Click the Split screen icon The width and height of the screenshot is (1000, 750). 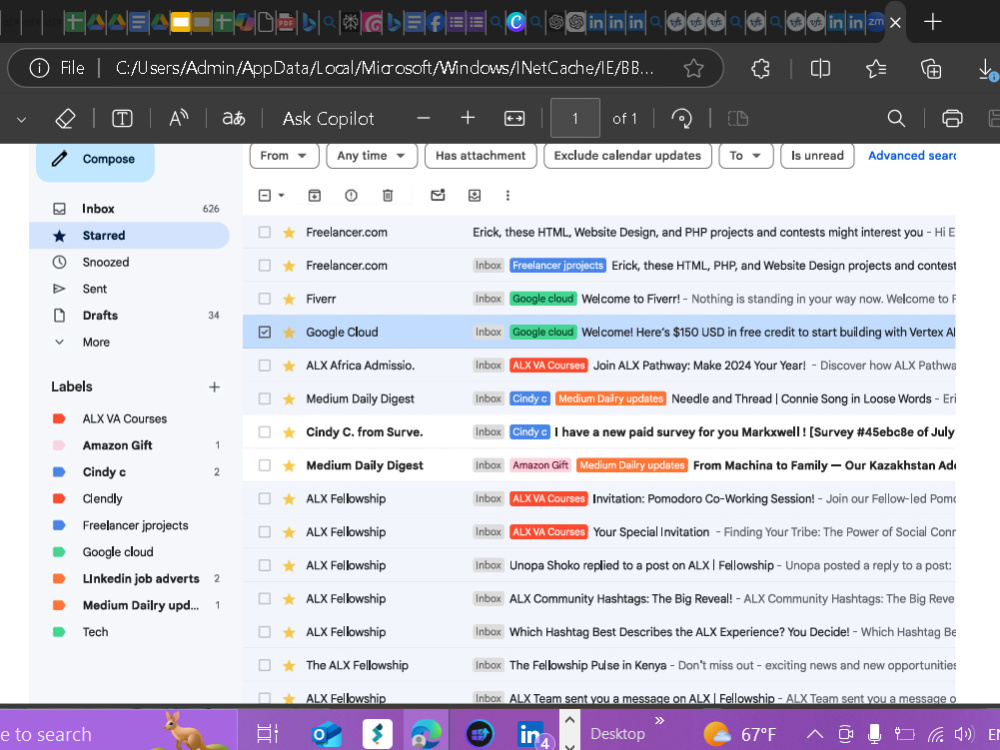pyautogui.click(x=820, y=68)
